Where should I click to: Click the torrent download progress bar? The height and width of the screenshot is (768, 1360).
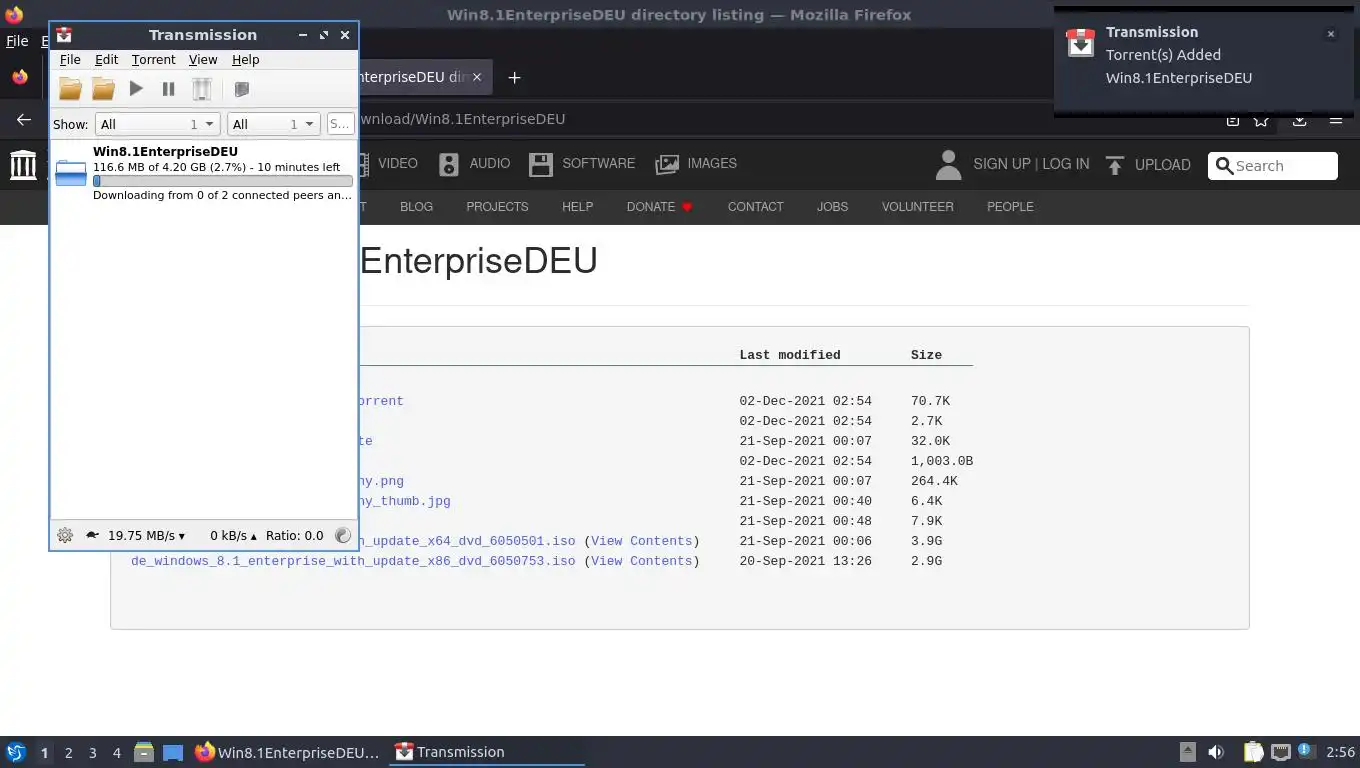pos(223,181)
